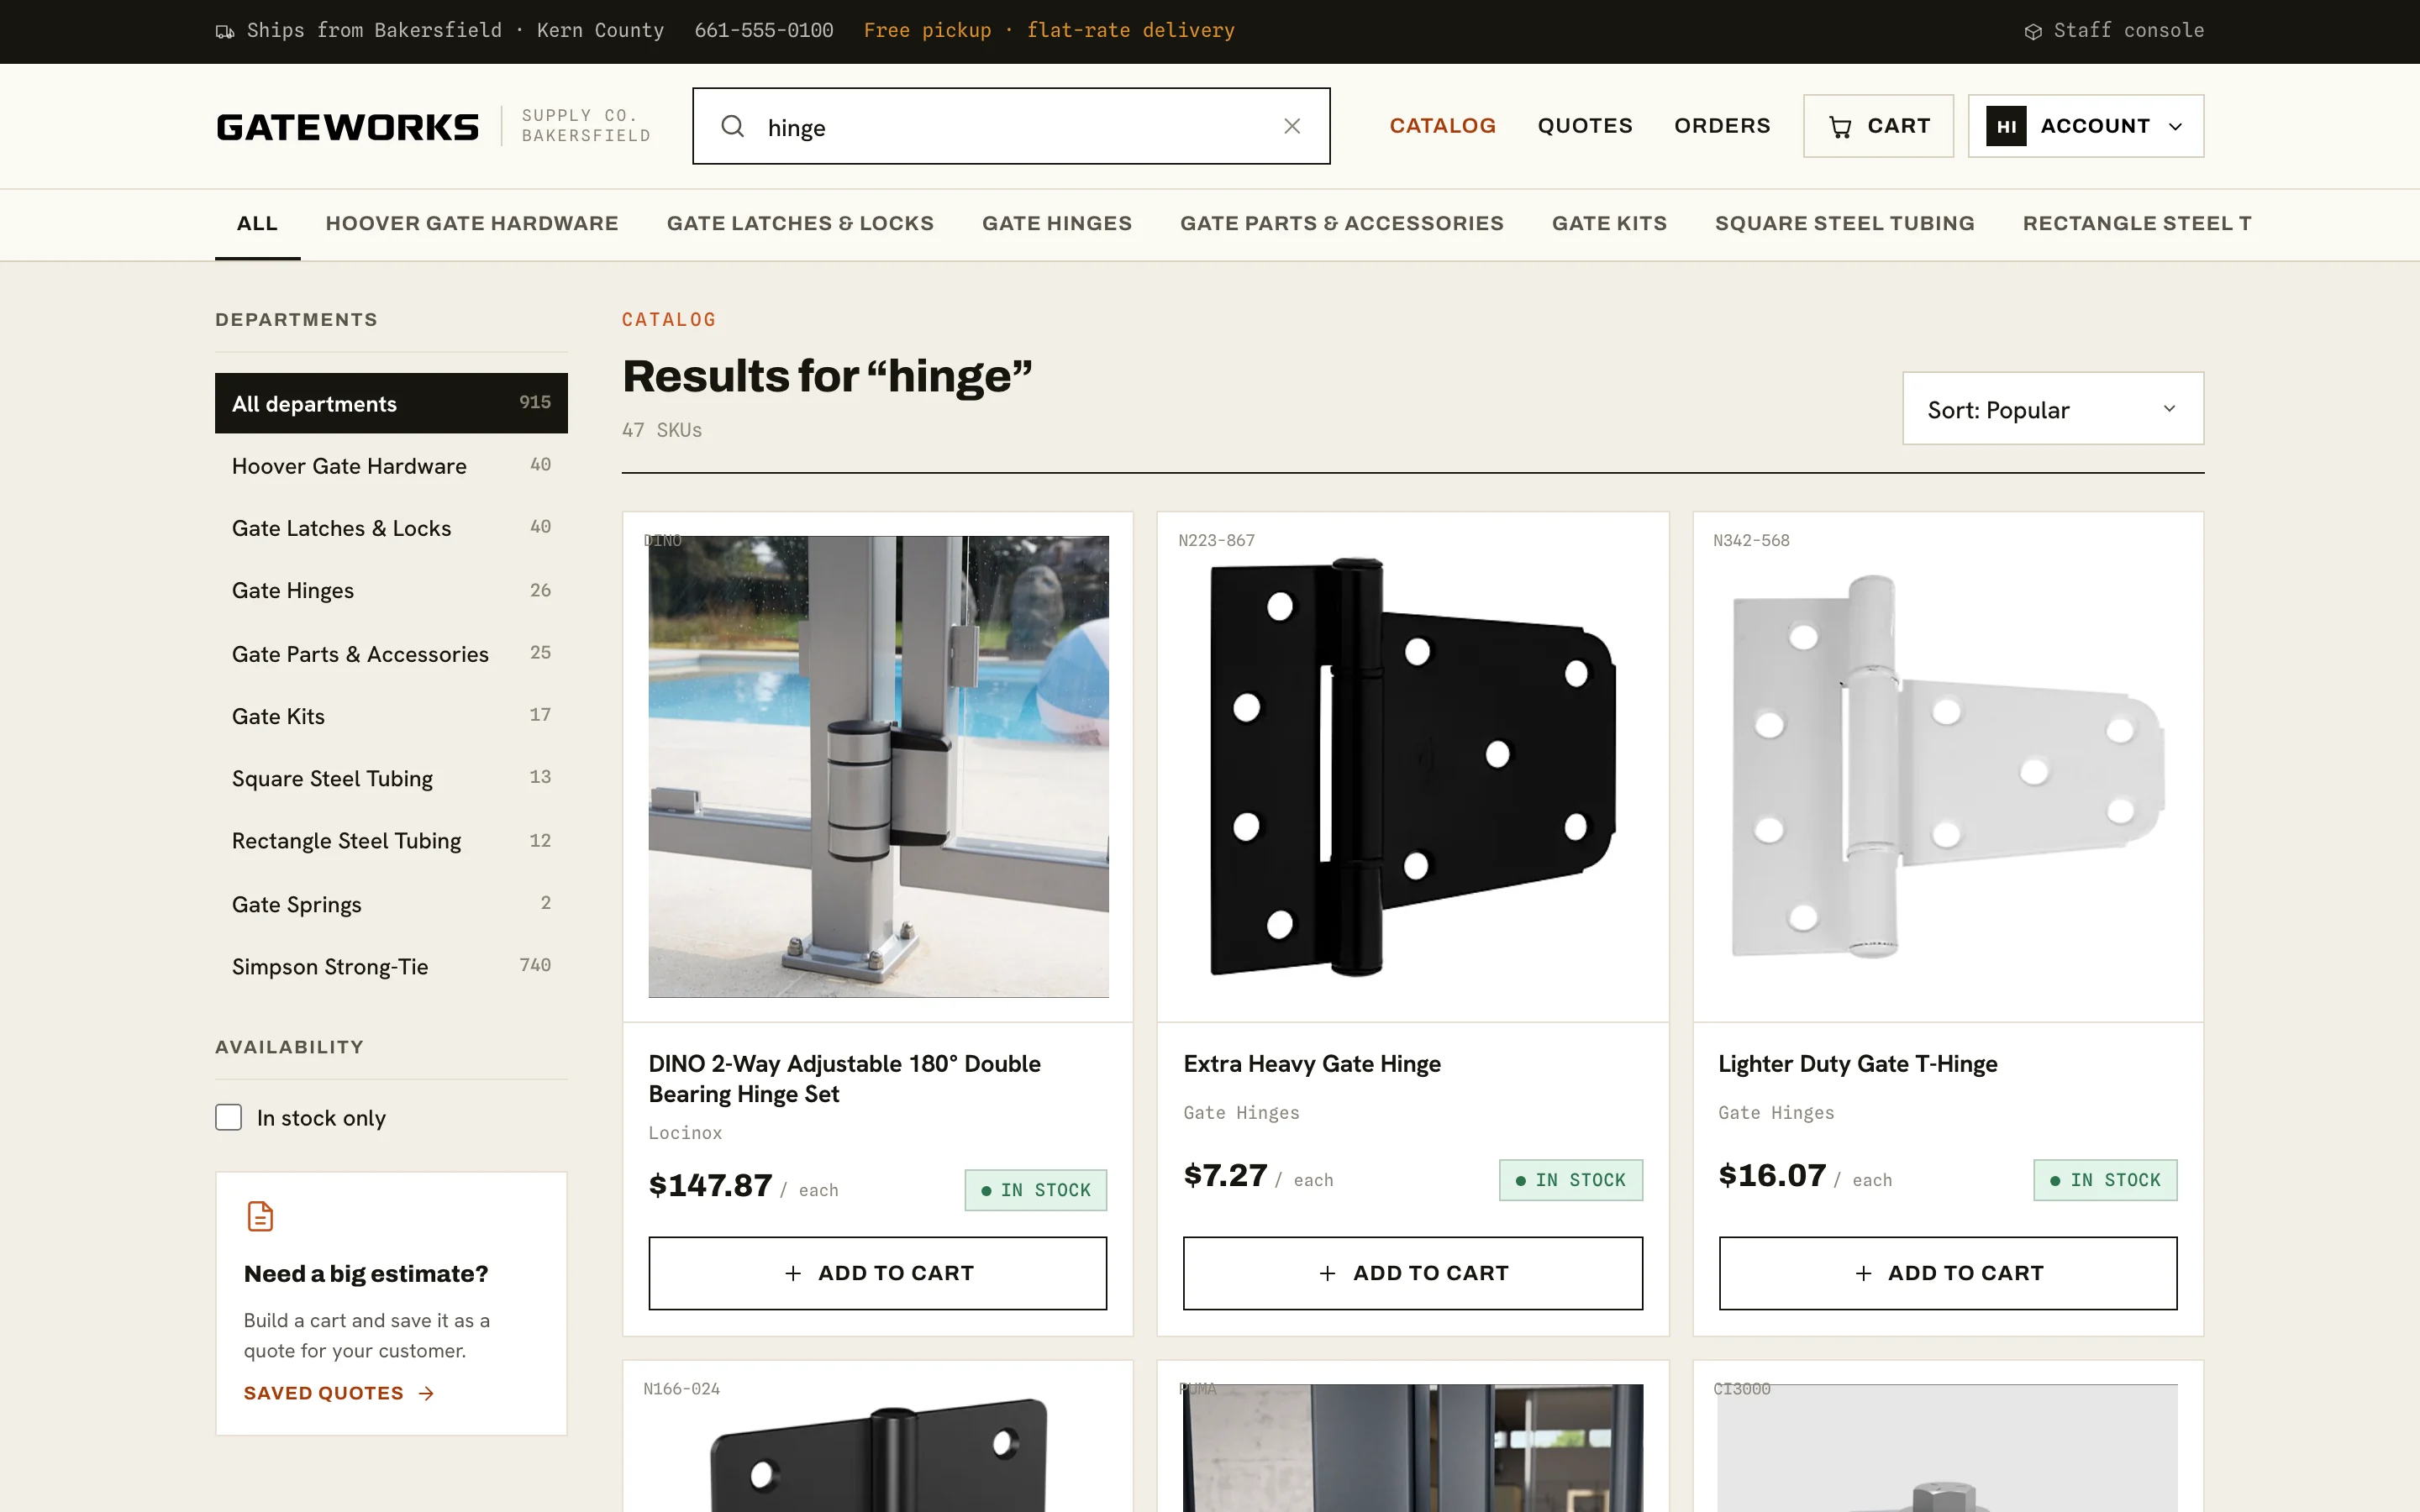Open the HI account avatar badge

[x=2006, y=126]
